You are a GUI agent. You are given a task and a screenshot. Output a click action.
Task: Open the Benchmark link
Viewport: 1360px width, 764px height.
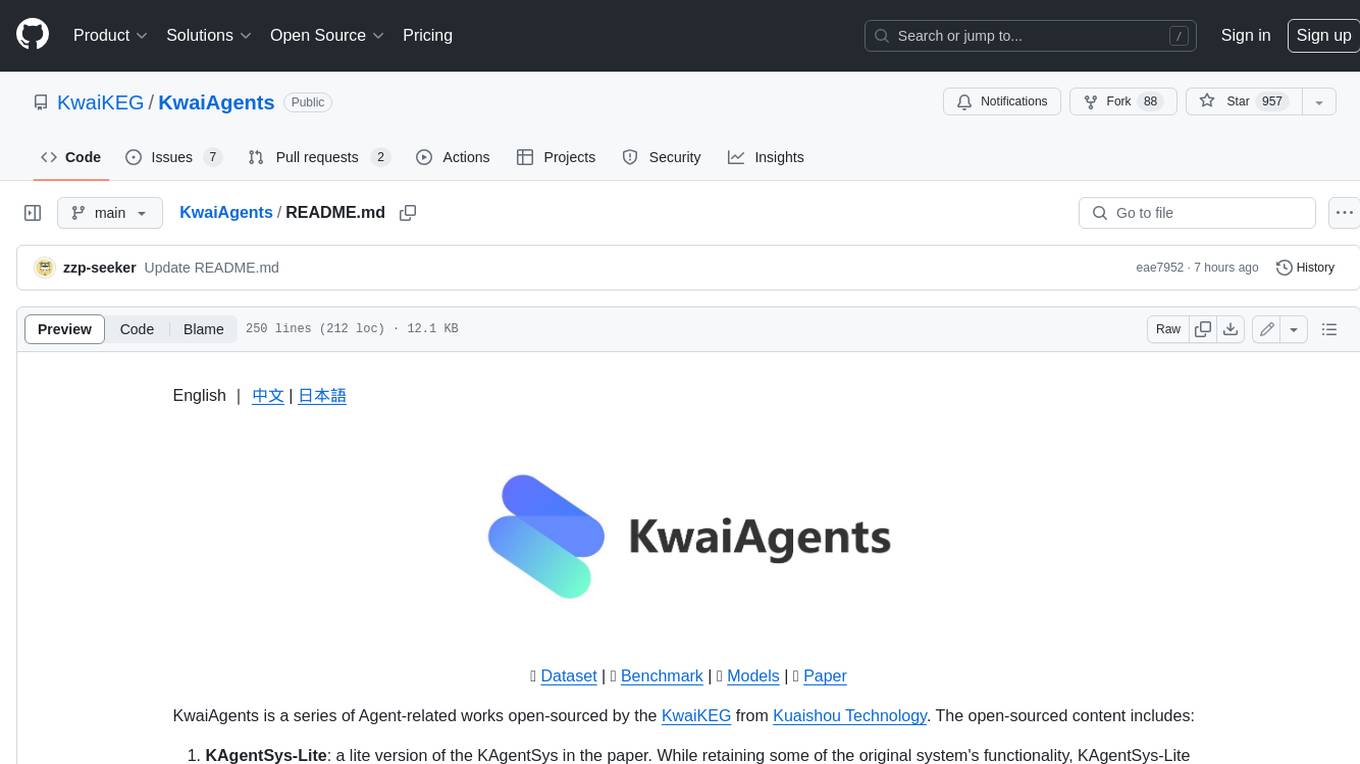[x=662, y=676]
